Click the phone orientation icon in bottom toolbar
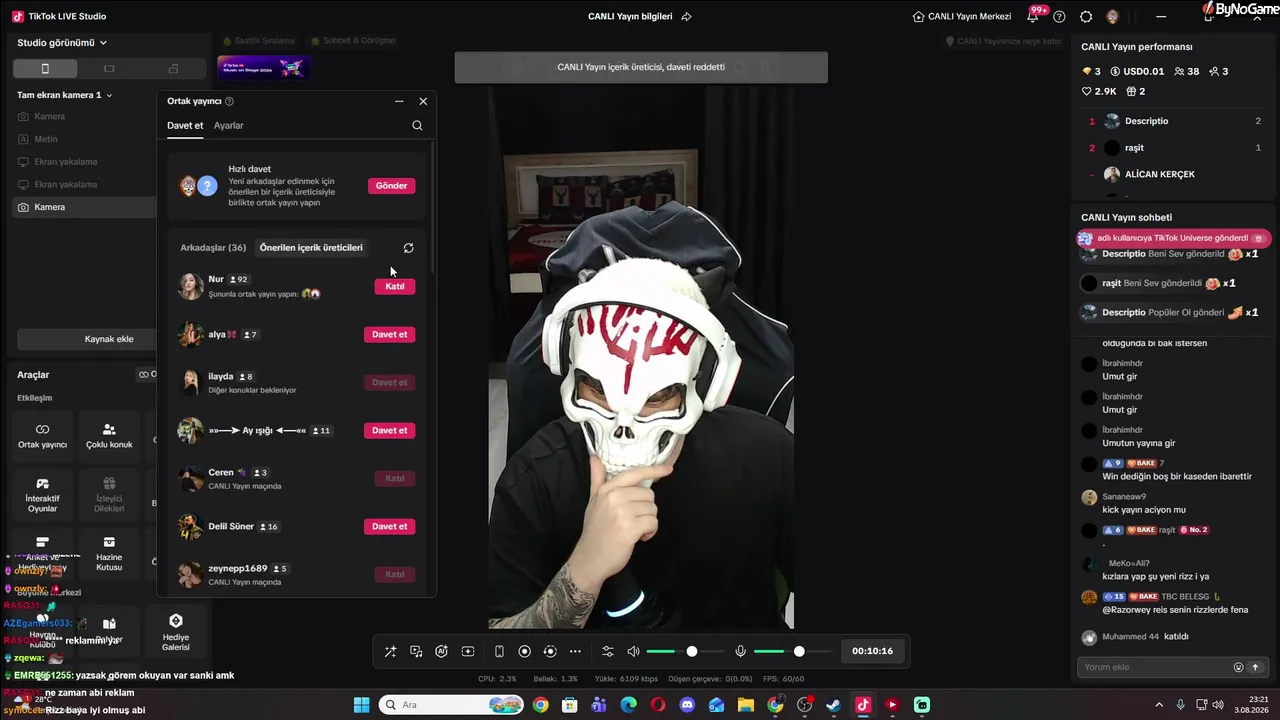The width and height of the screenshot is (1280, 720). (x=499, y=652)
